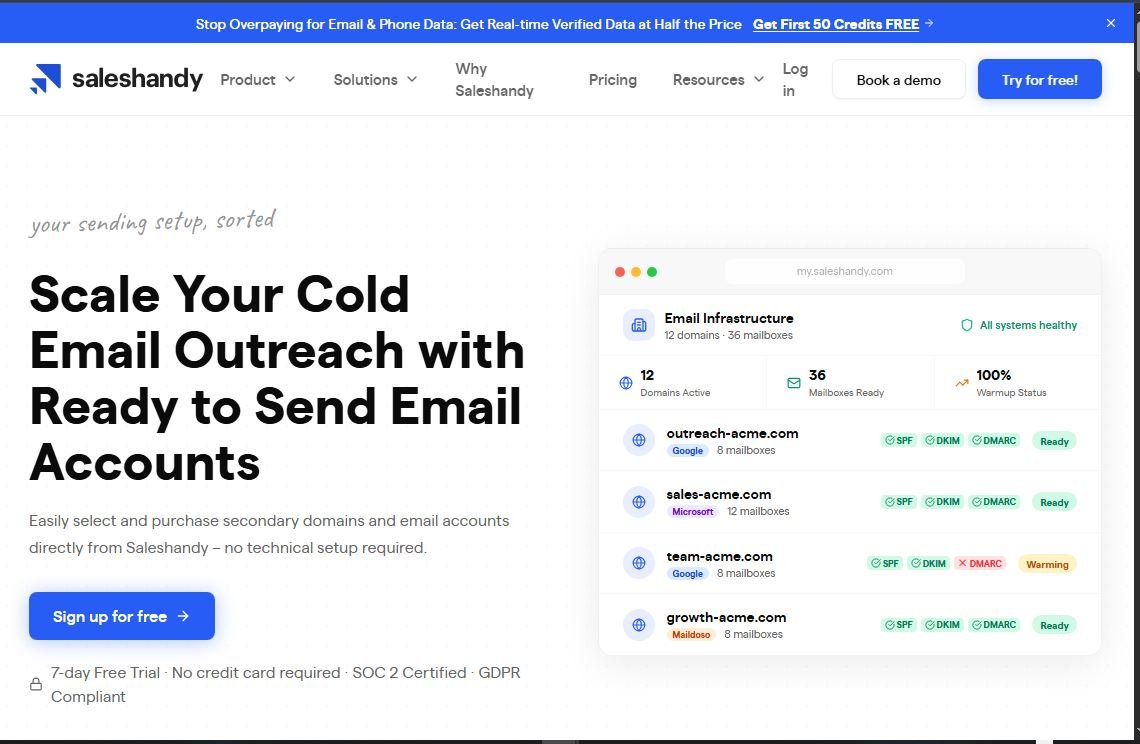The image size is (1140, 744).
Task: Open the Why Saleshandy page
Action: coord(494,79)
